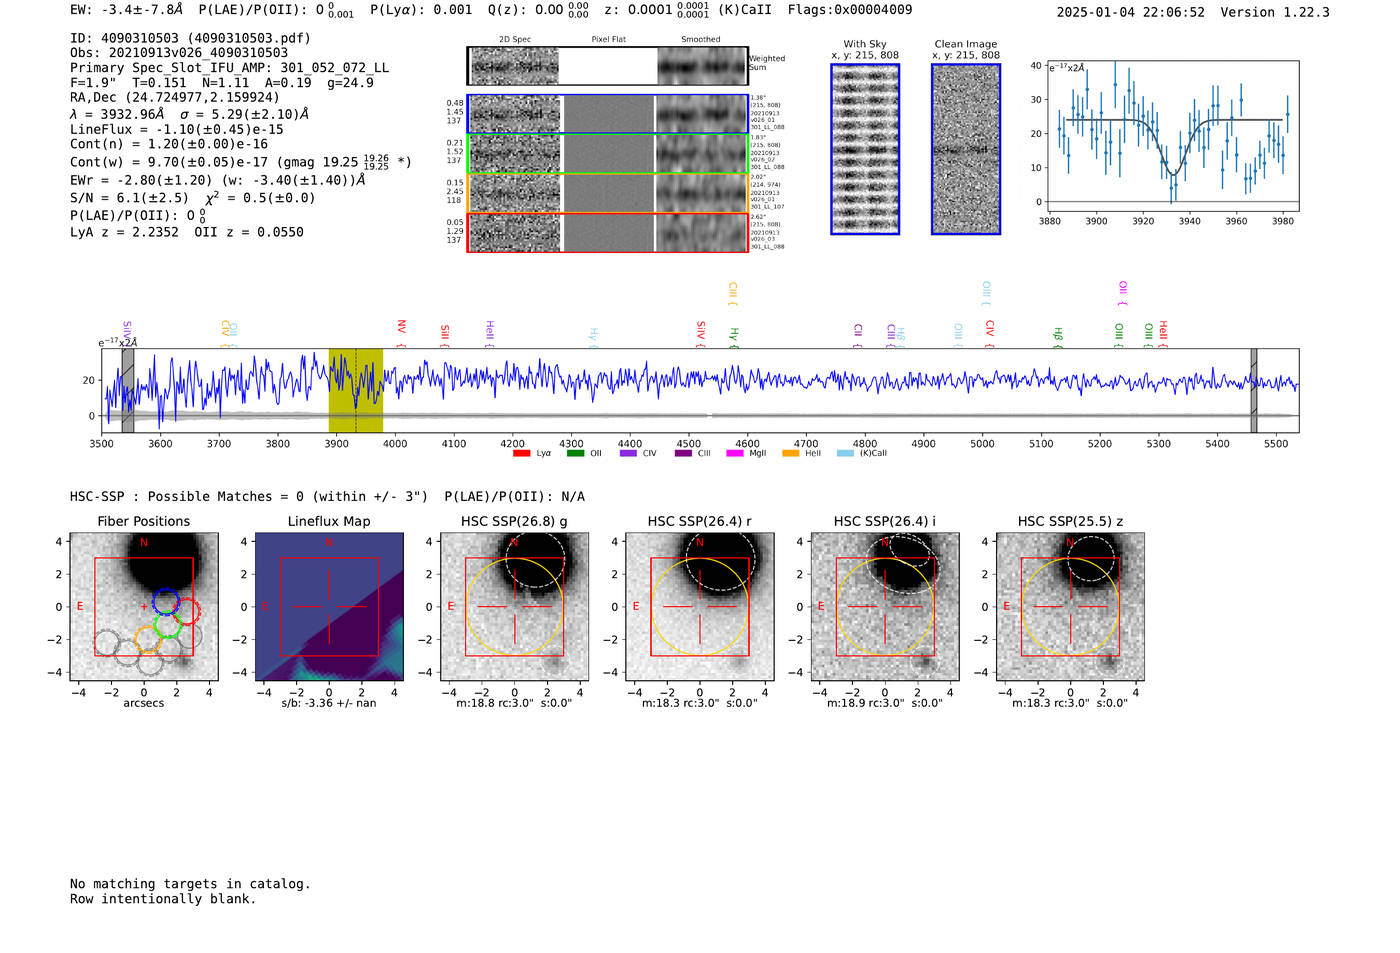1400x953 pixels.
Task: Open the HSC SSP(26.4) r cutout
Action: coord(699,607)
